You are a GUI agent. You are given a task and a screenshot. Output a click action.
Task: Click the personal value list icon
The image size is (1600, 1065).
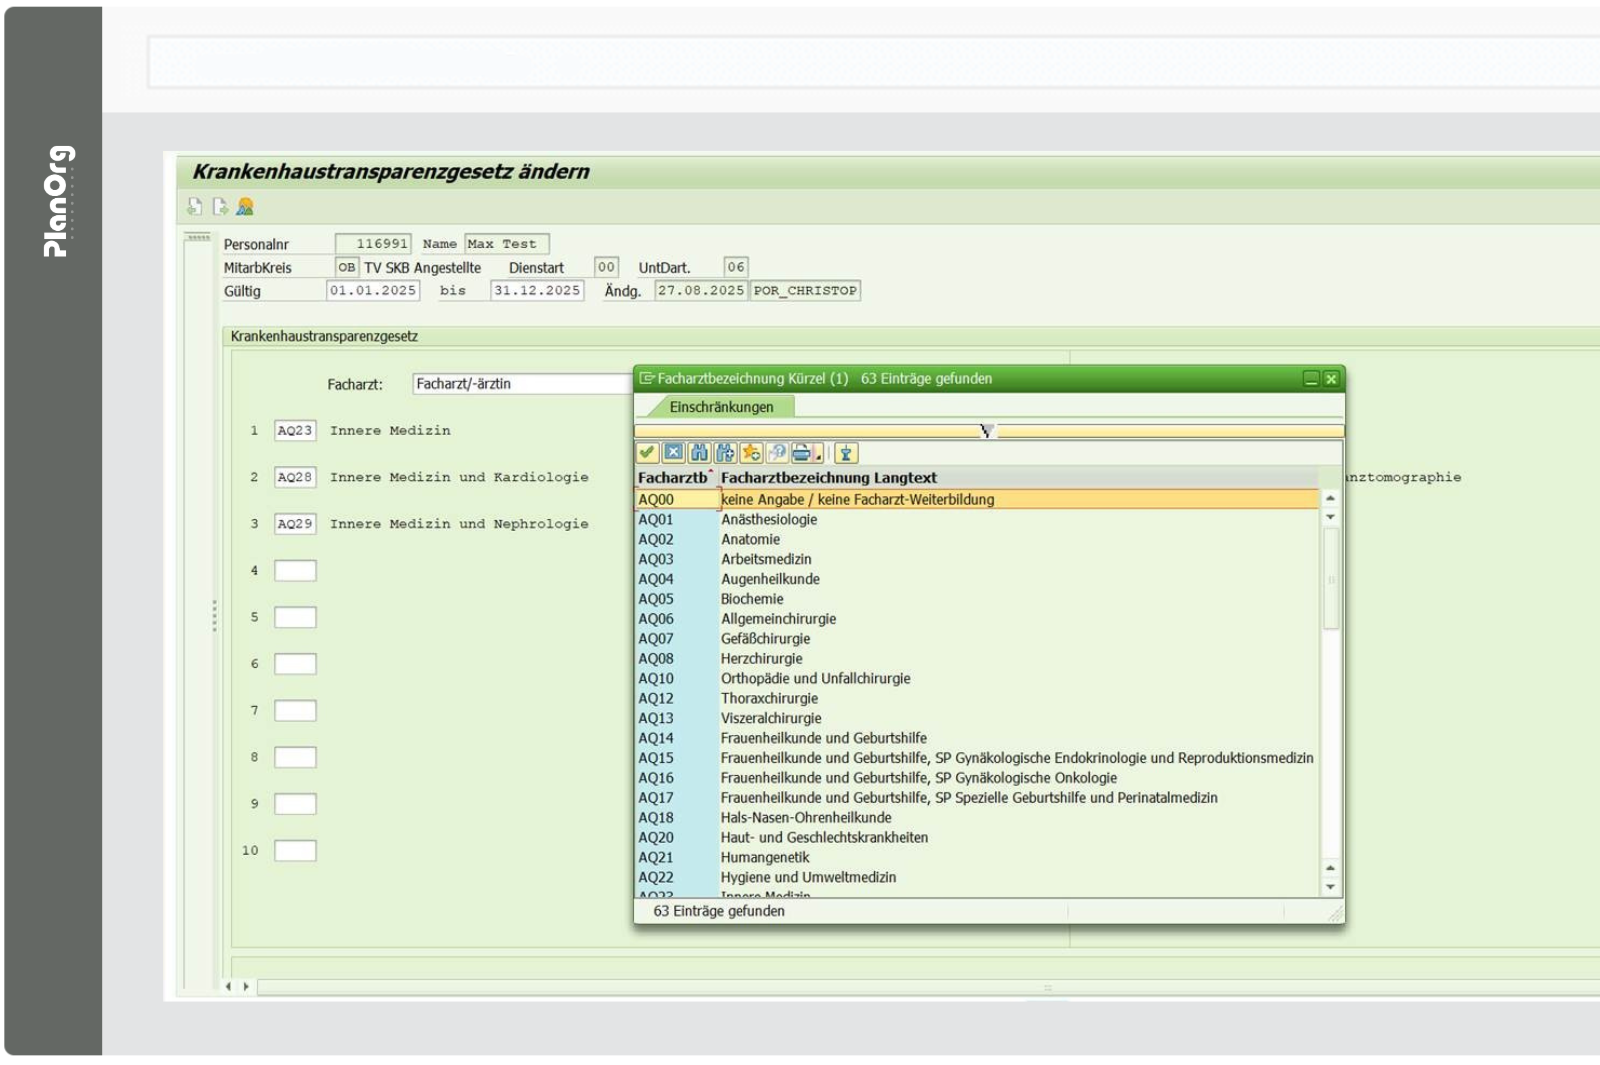click(846, 453)
